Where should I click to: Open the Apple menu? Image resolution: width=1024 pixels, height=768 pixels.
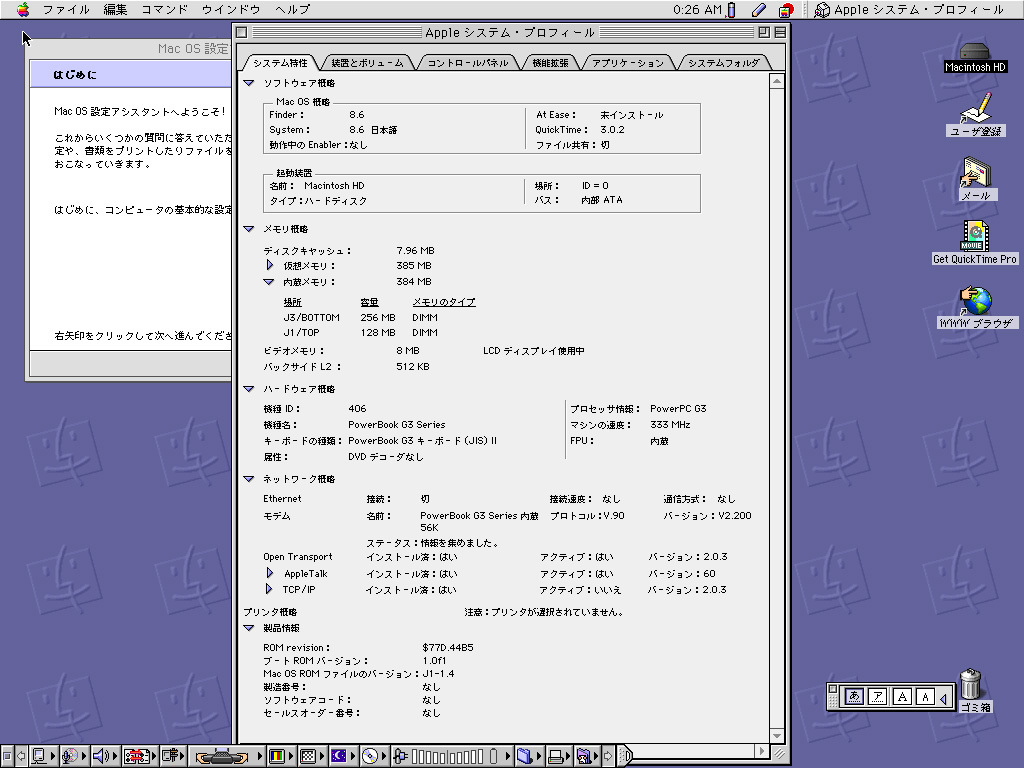click(x=23, y=9)
